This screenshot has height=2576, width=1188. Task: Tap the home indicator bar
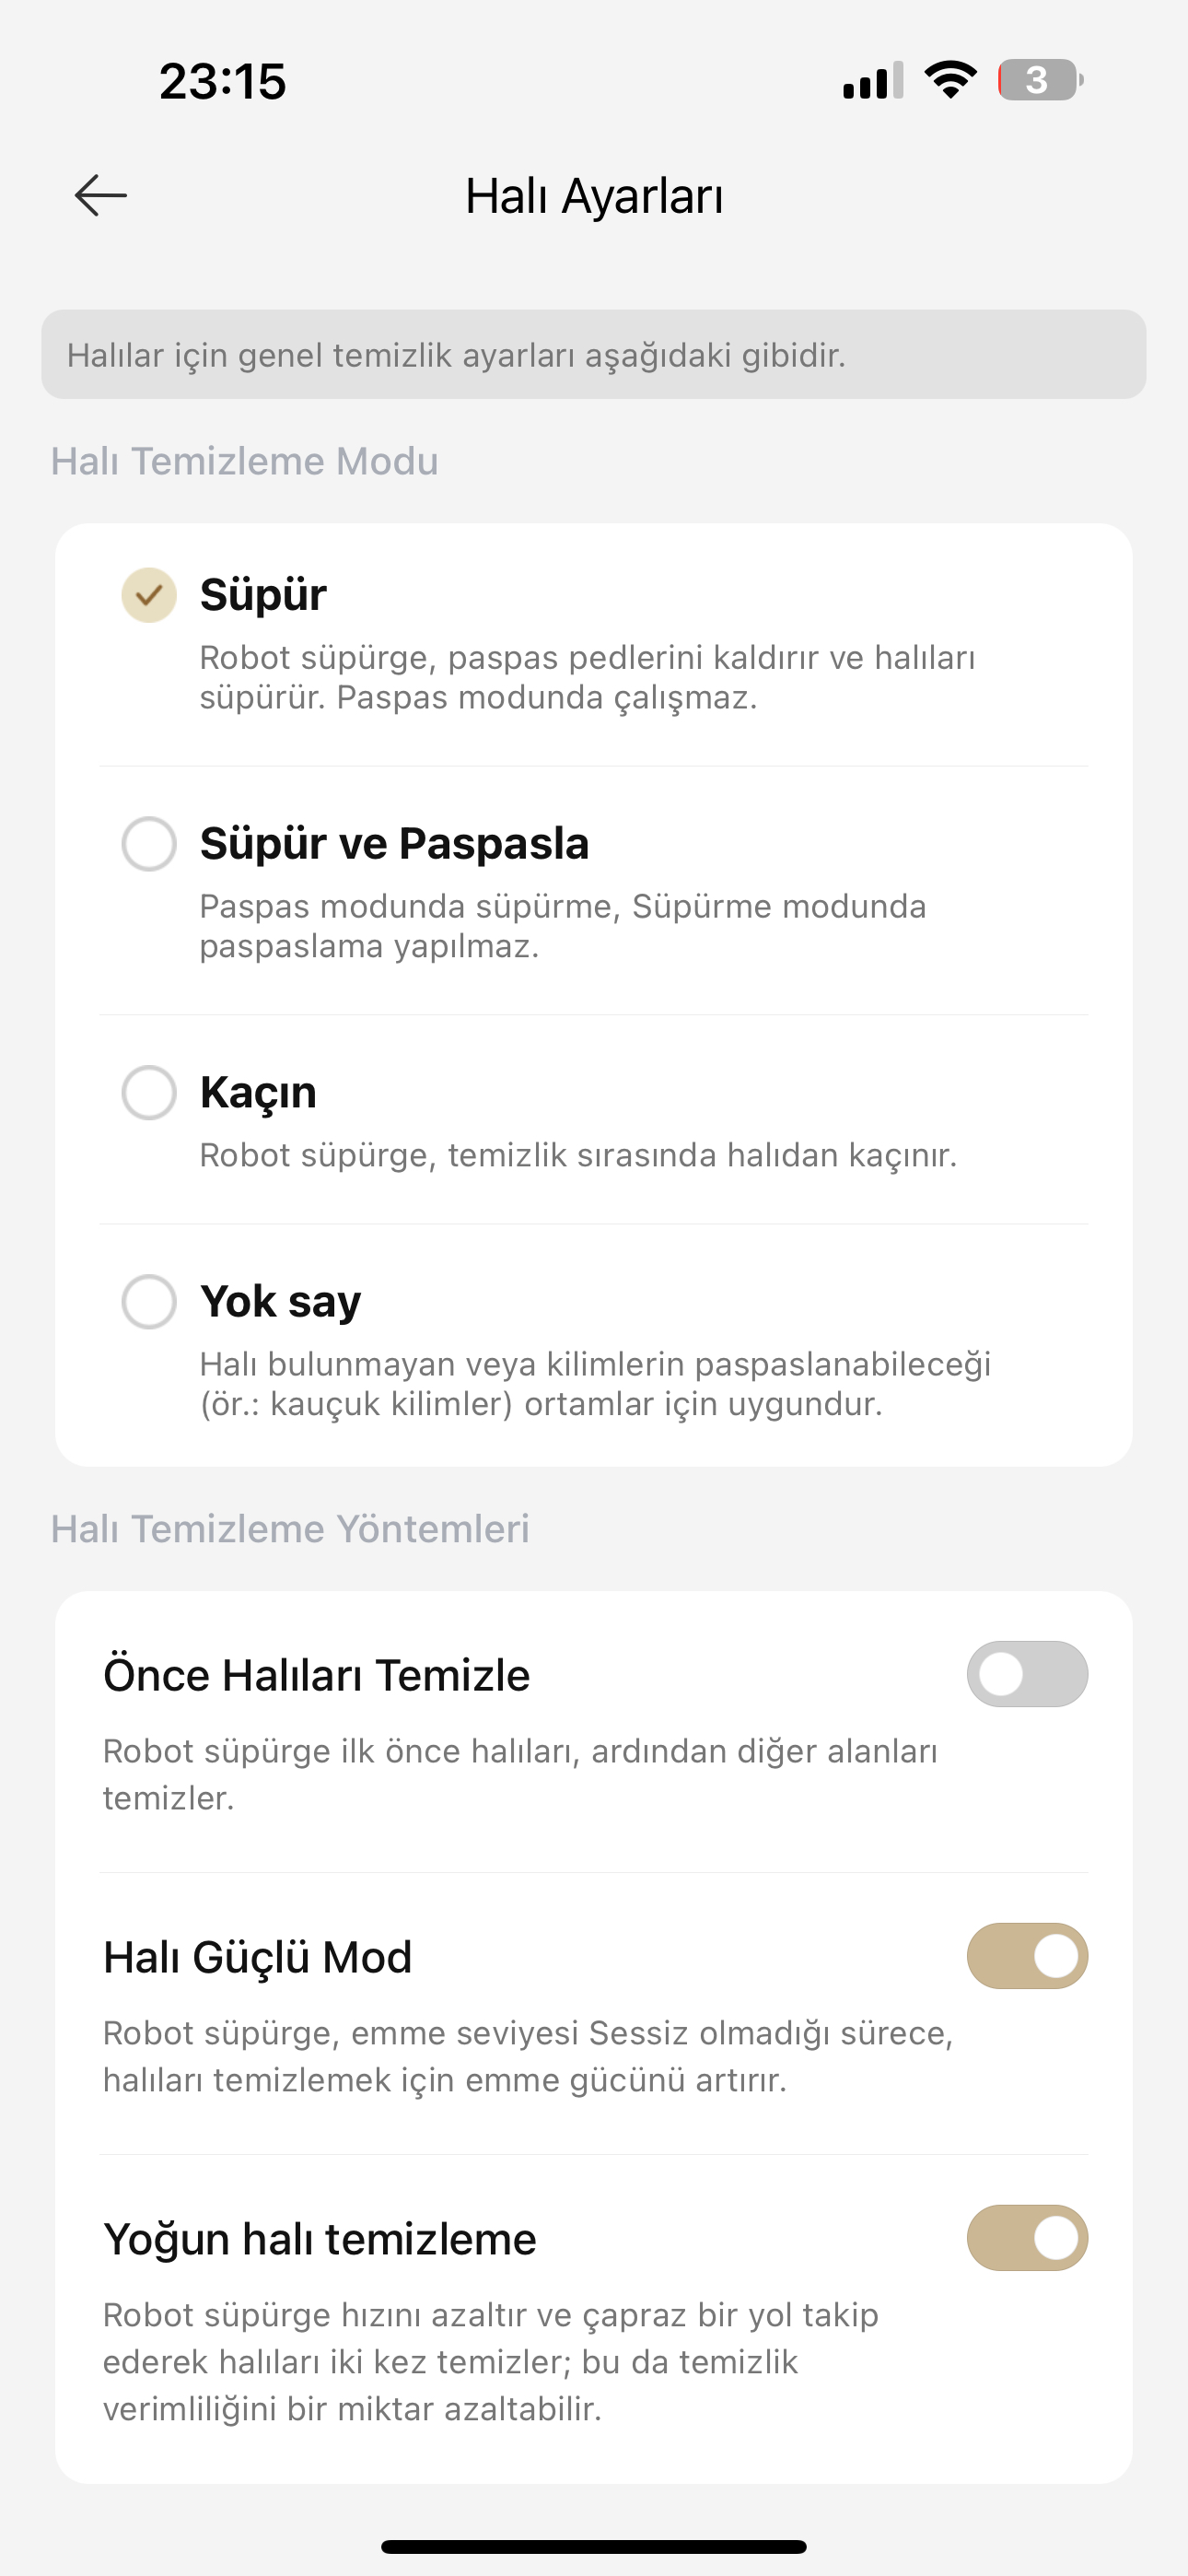click(x=594, y=2547)
